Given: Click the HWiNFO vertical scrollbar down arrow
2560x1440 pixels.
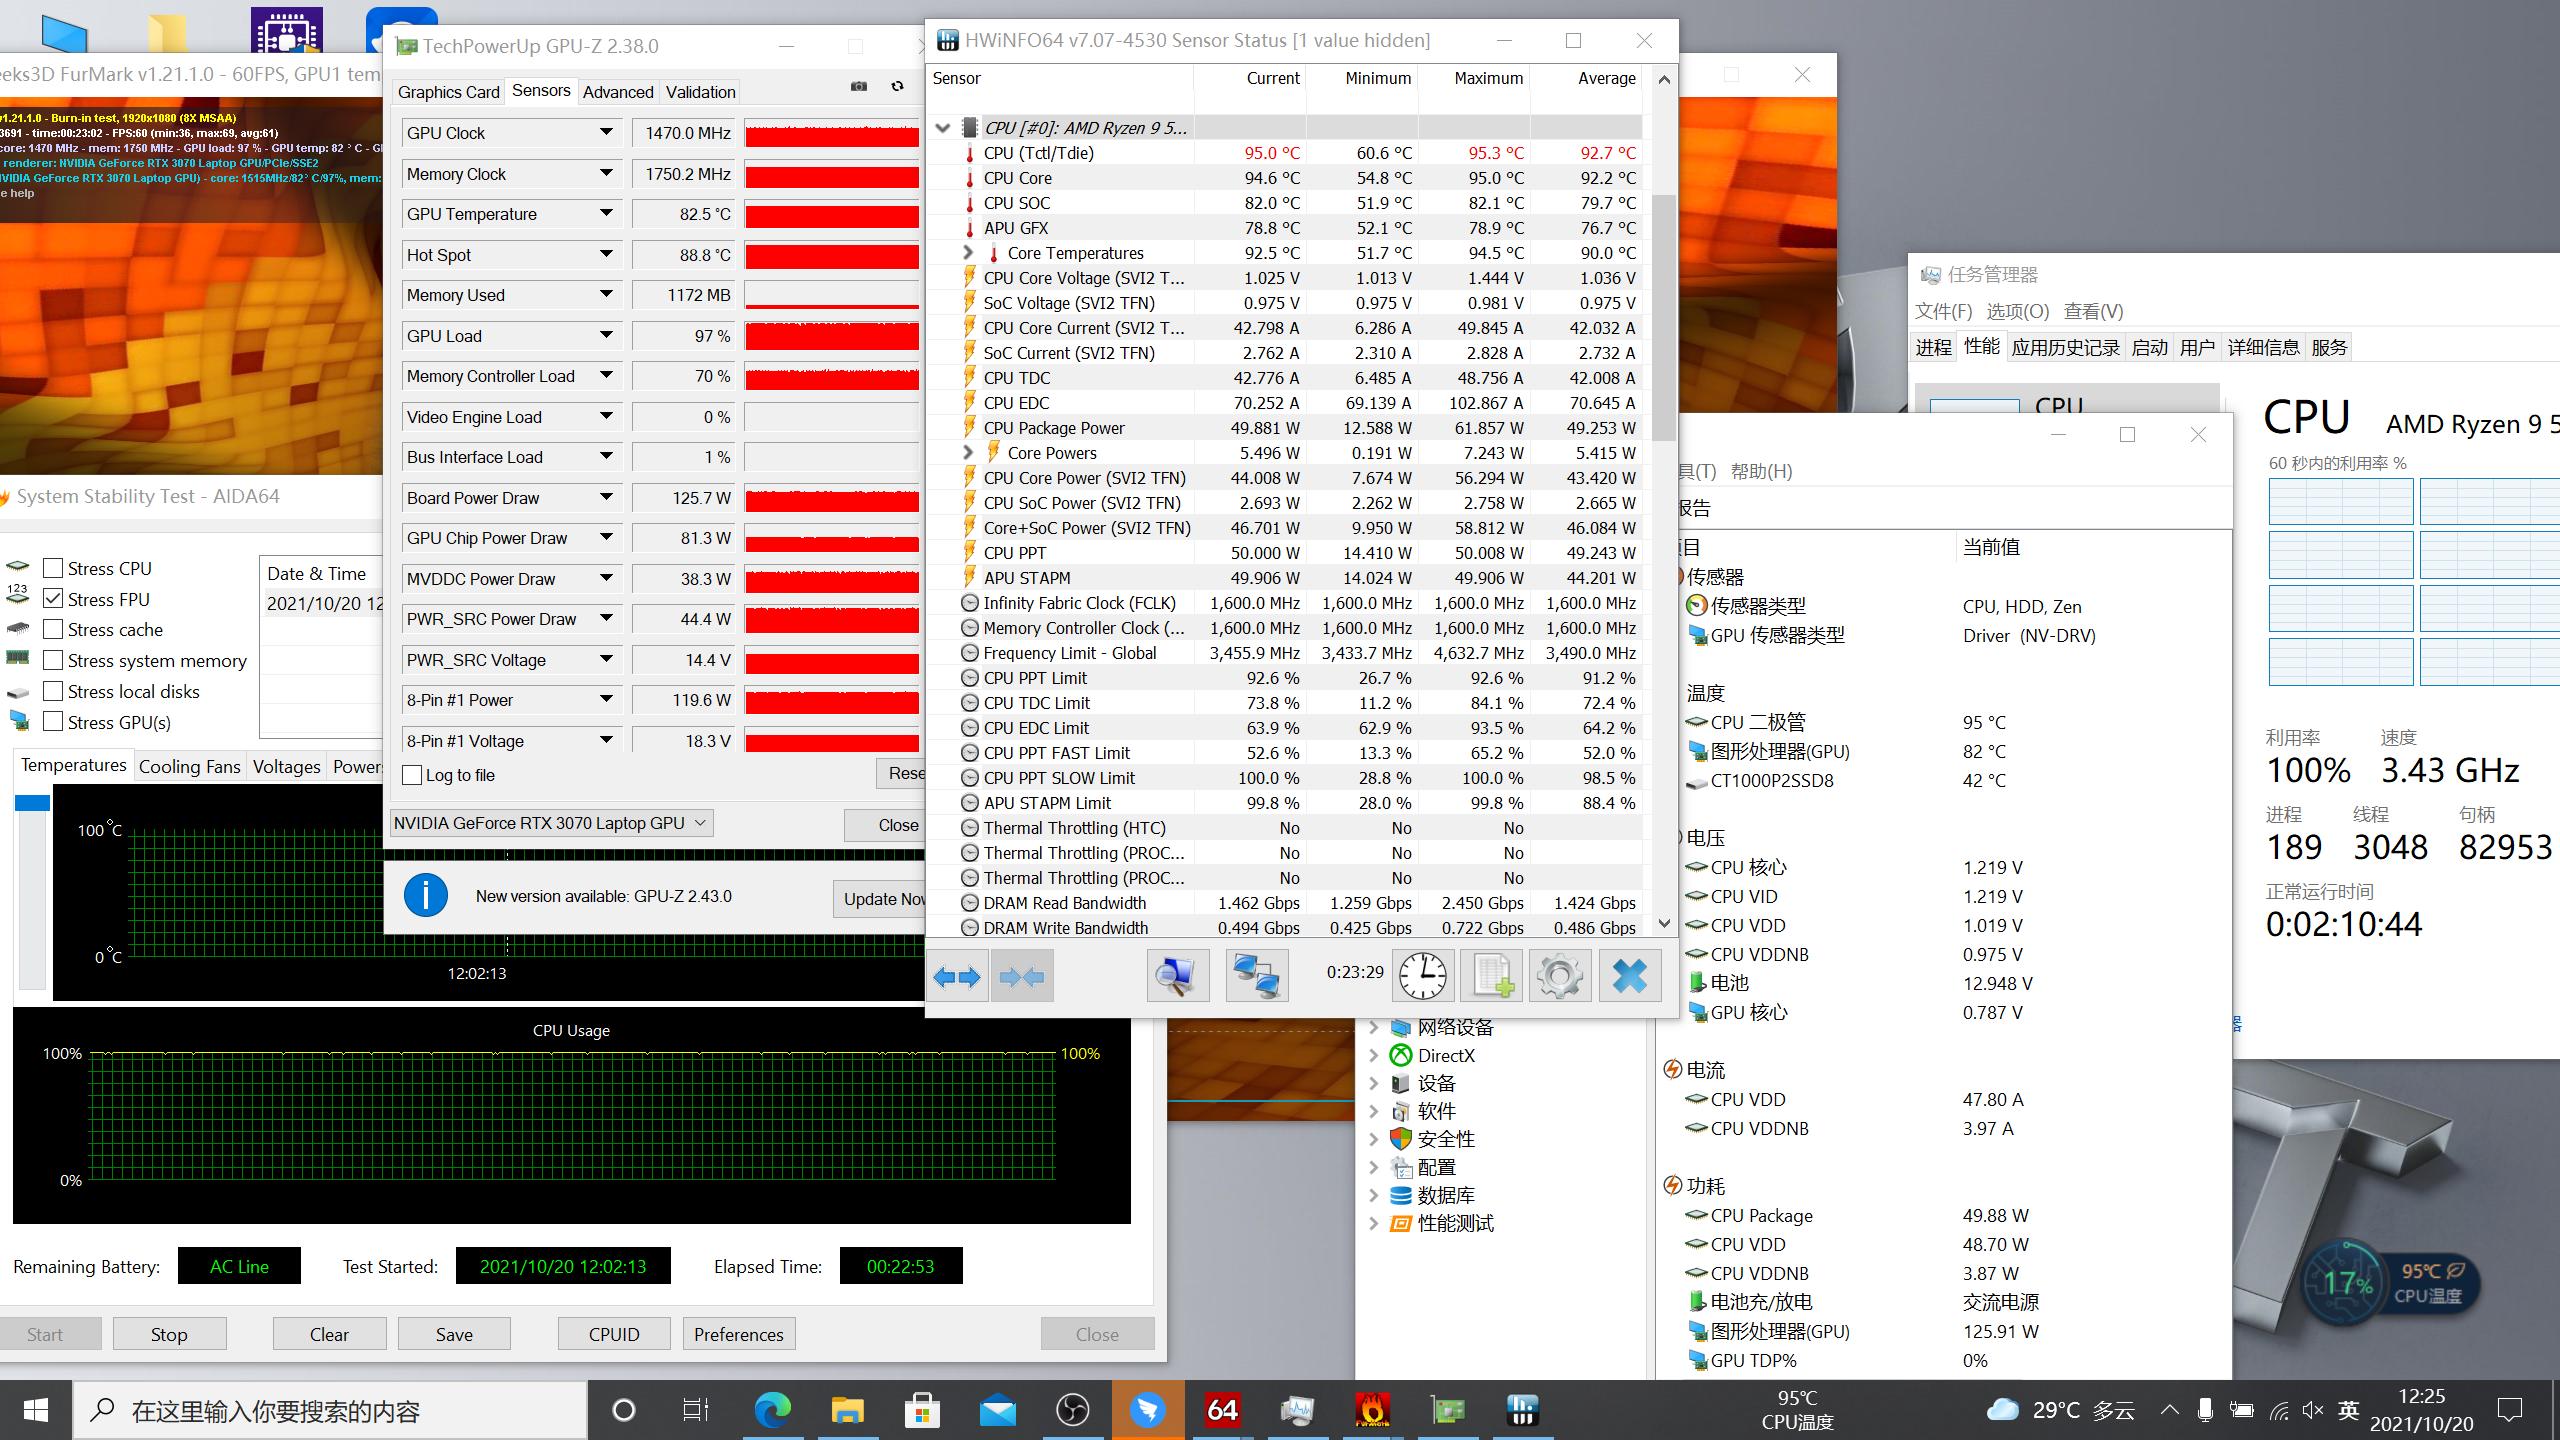Looking at the screenshot, I should (x=1664, y=924).
